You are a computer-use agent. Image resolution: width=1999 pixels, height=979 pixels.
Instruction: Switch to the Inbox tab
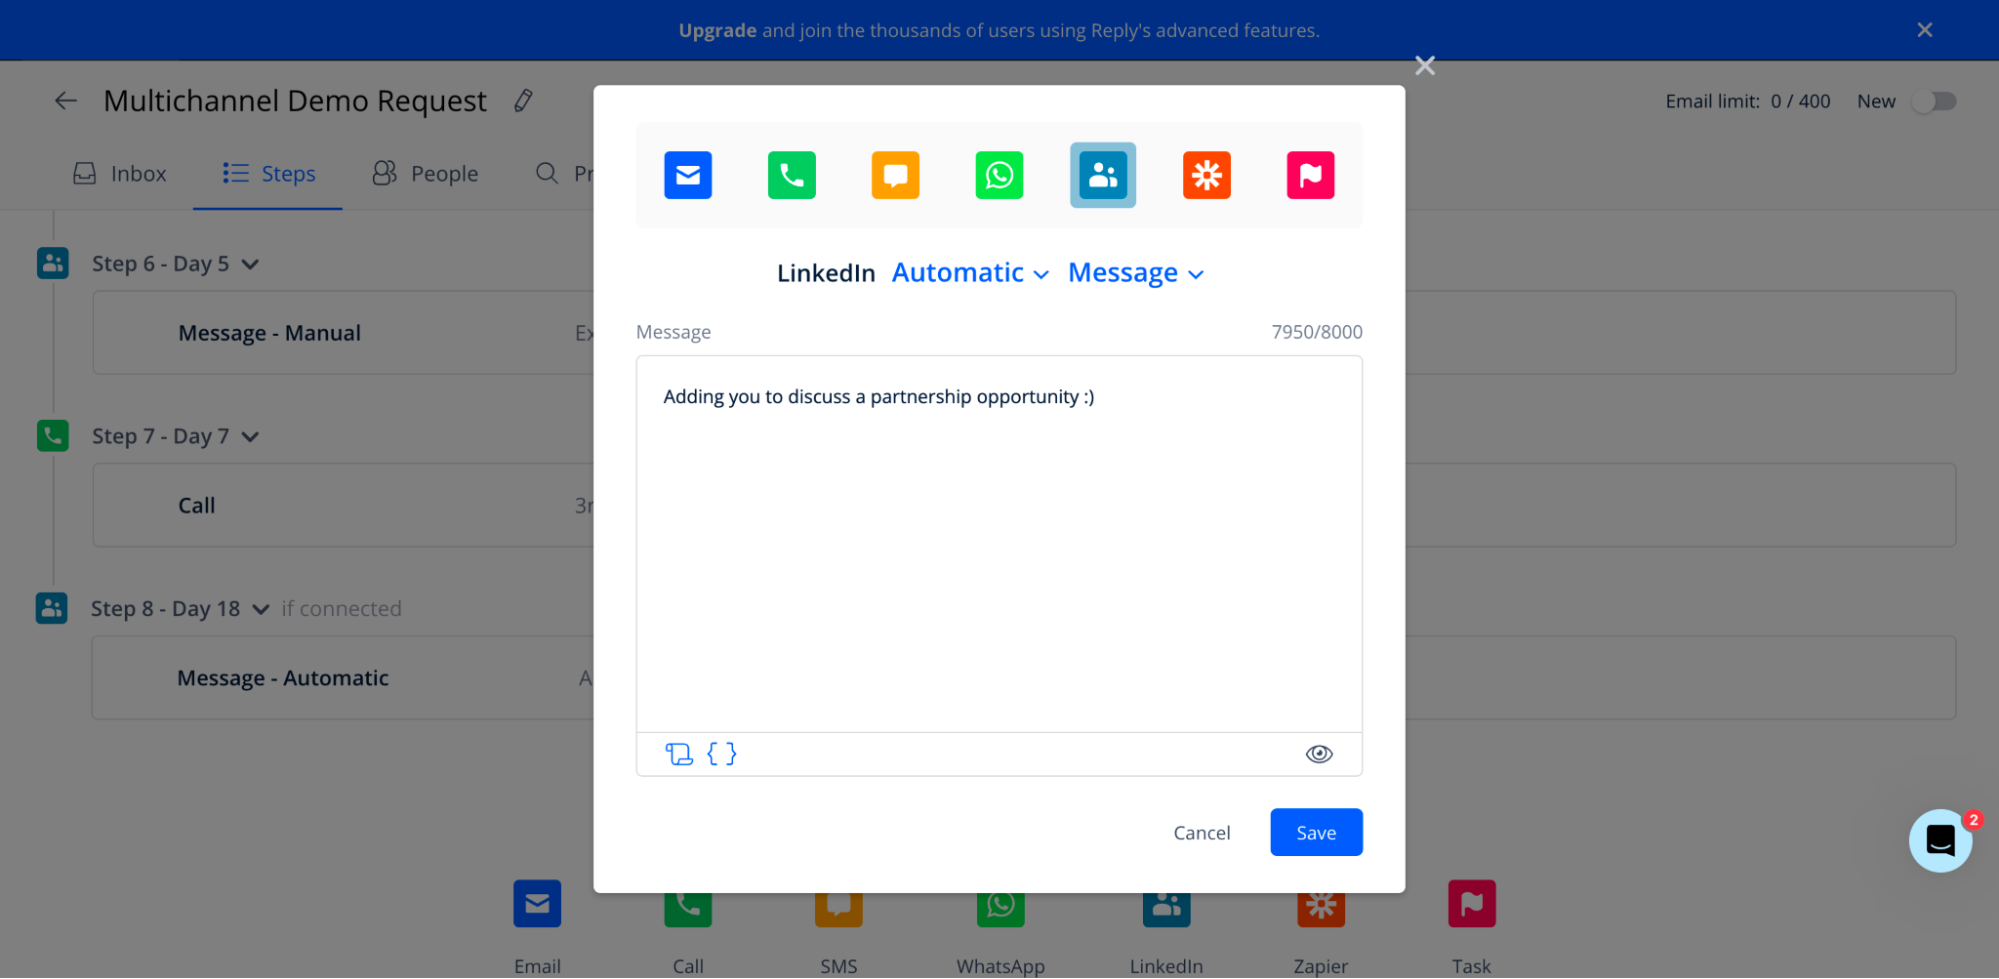[x=120, y=174]
